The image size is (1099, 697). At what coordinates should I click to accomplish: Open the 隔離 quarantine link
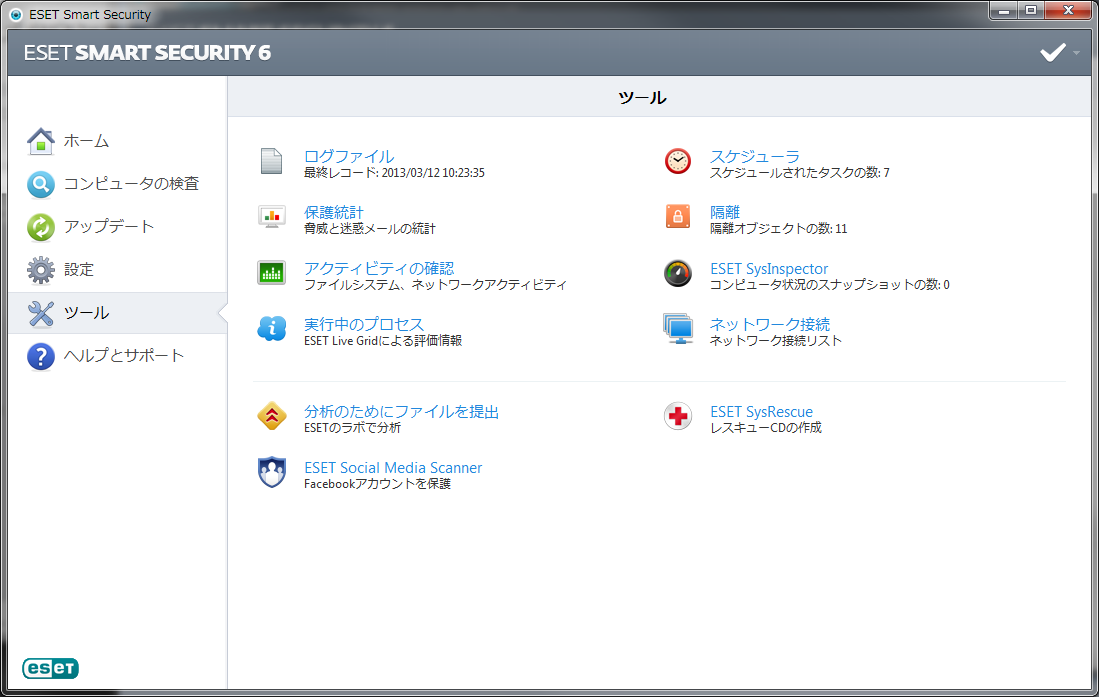pos(725,212)
